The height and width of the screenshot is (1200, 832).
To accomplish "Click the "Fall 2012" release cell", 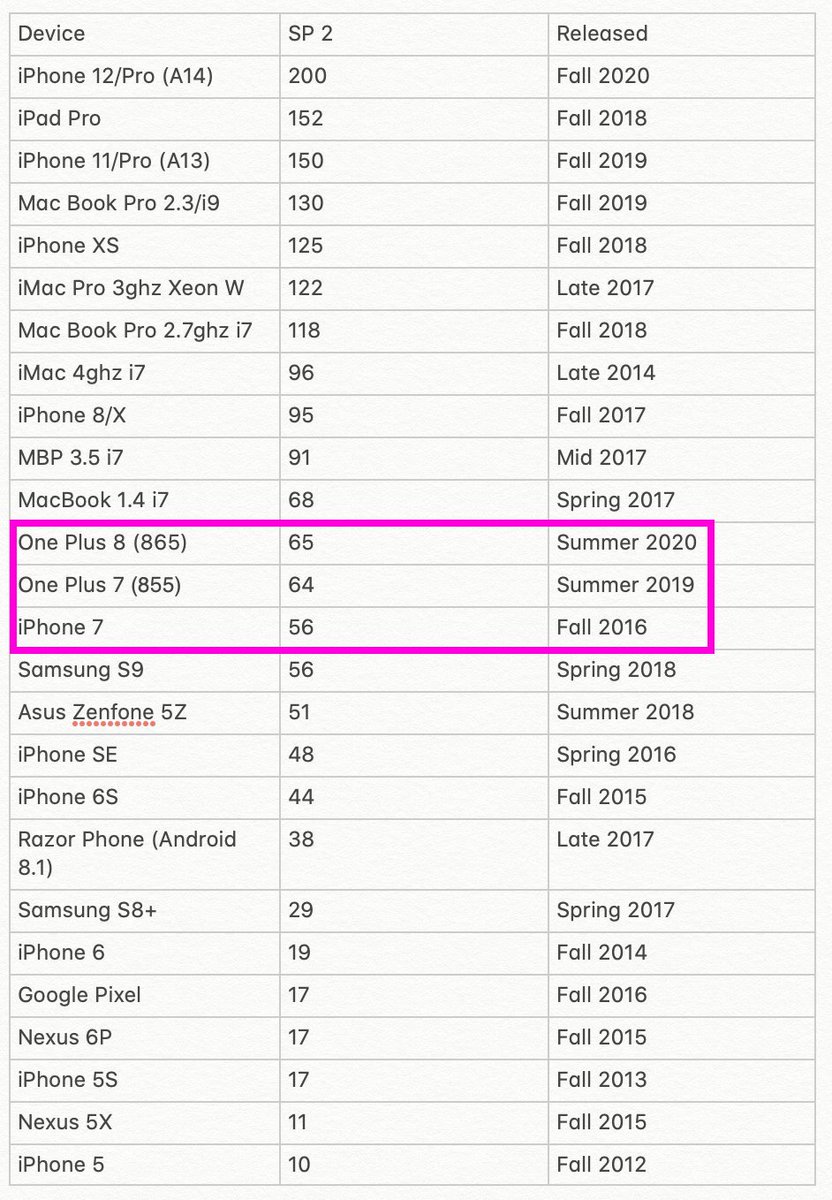I will (x=602, y=1165).
